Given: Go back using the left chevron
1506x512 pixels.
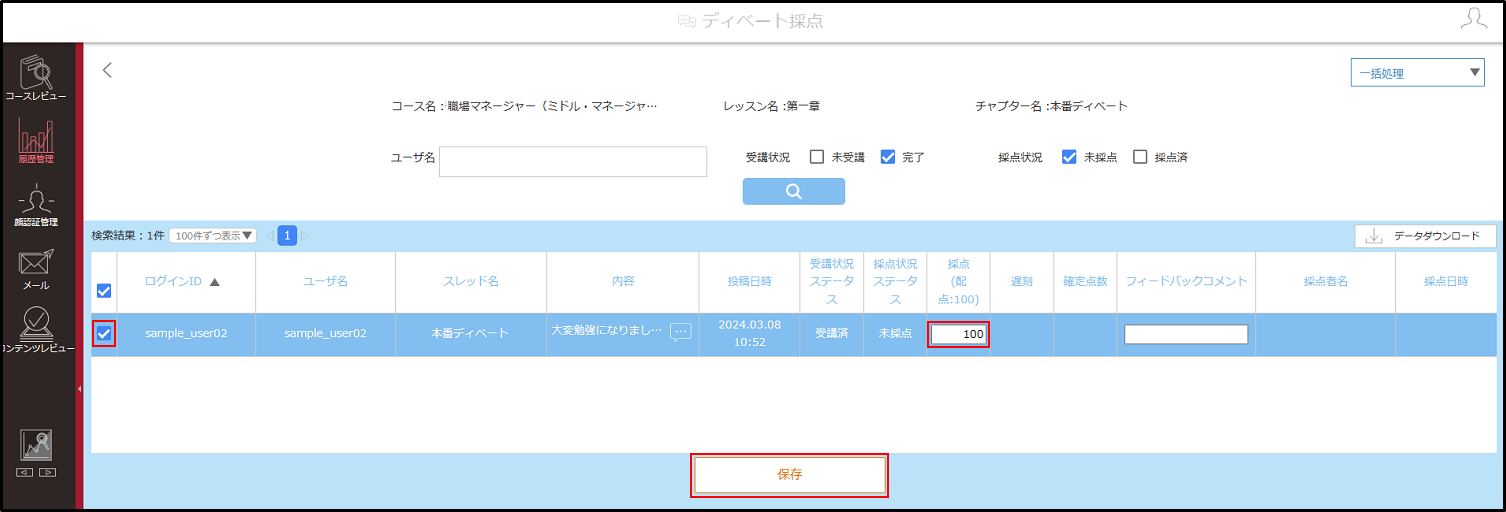Looking at the screenshot, I should pos(108,70).
